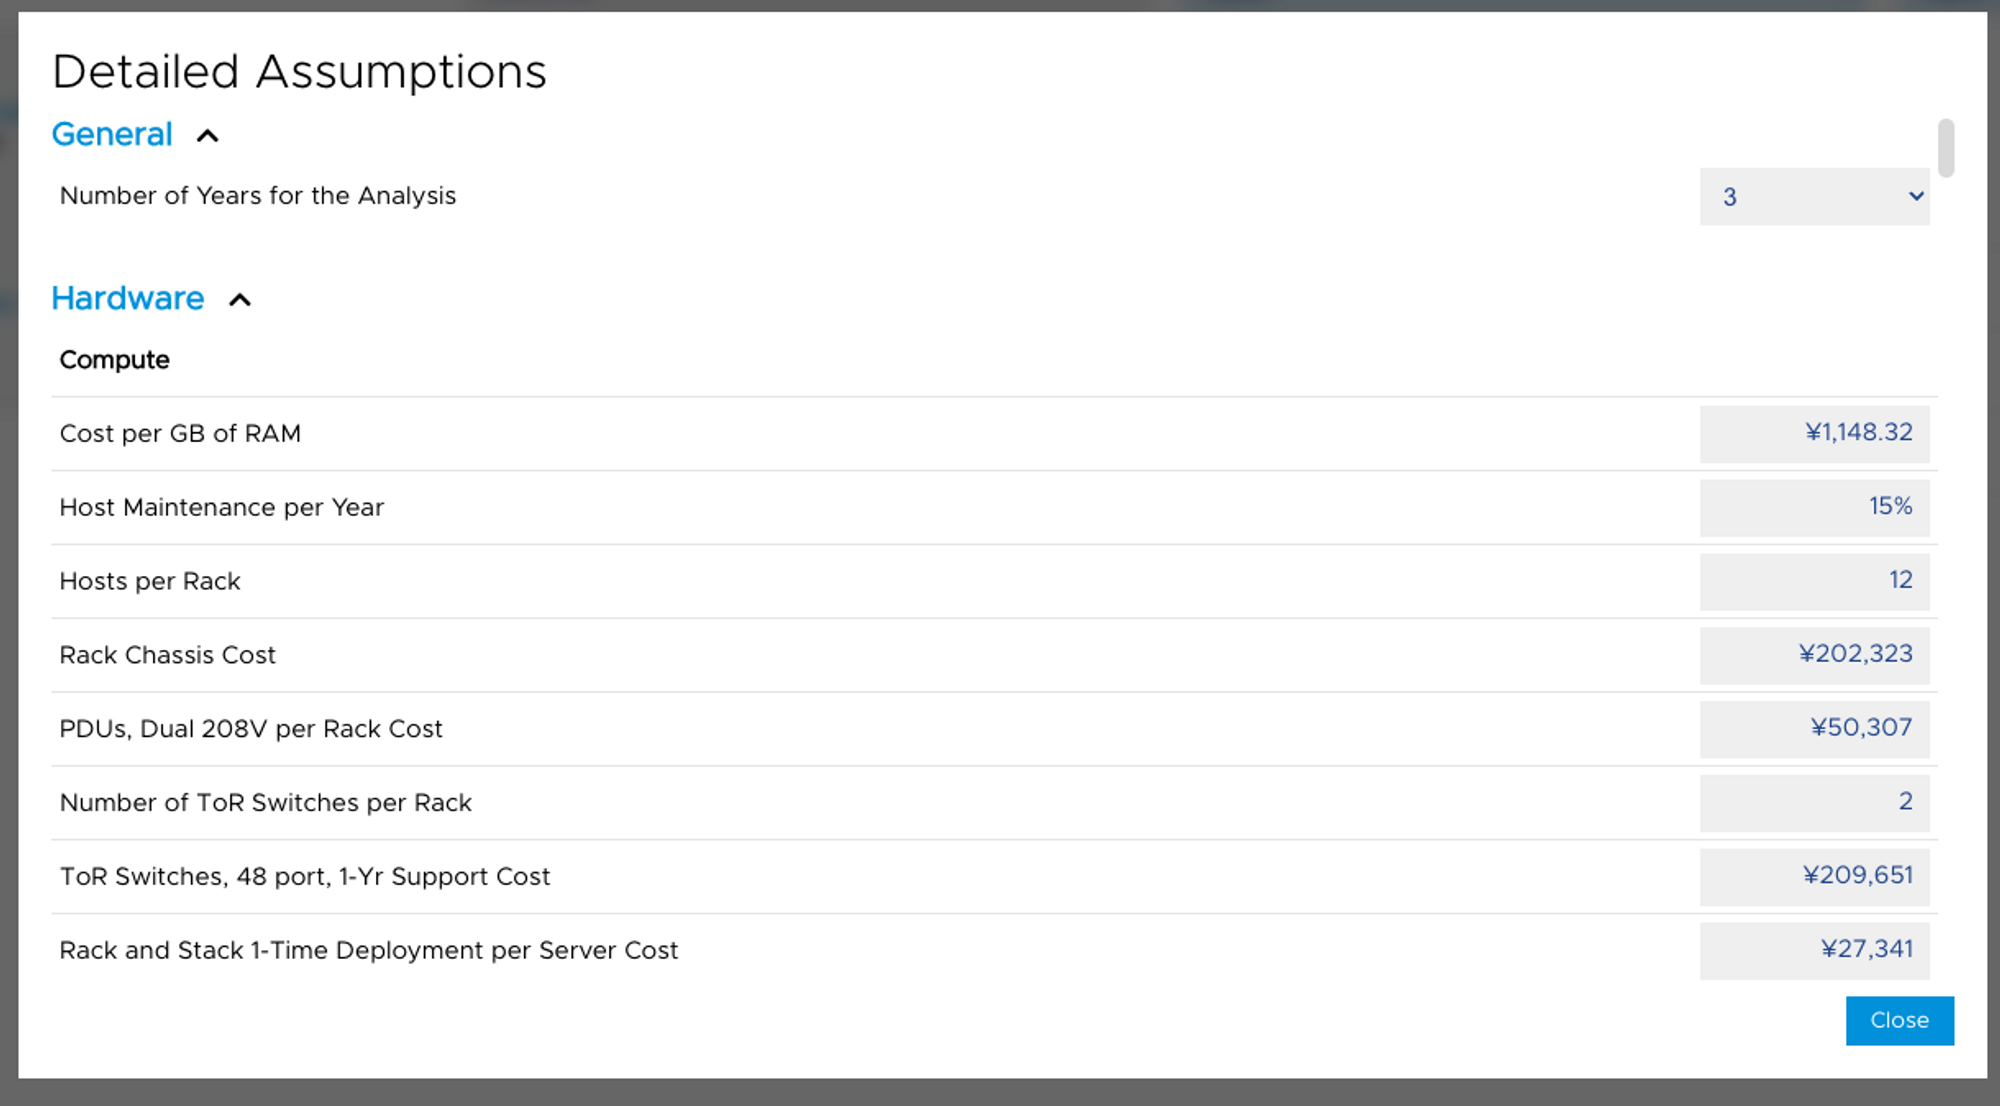The height and width of the screenshot is (1106, 2000).
Task: Collapse the Hardware section
Action: tap(240, 299)
